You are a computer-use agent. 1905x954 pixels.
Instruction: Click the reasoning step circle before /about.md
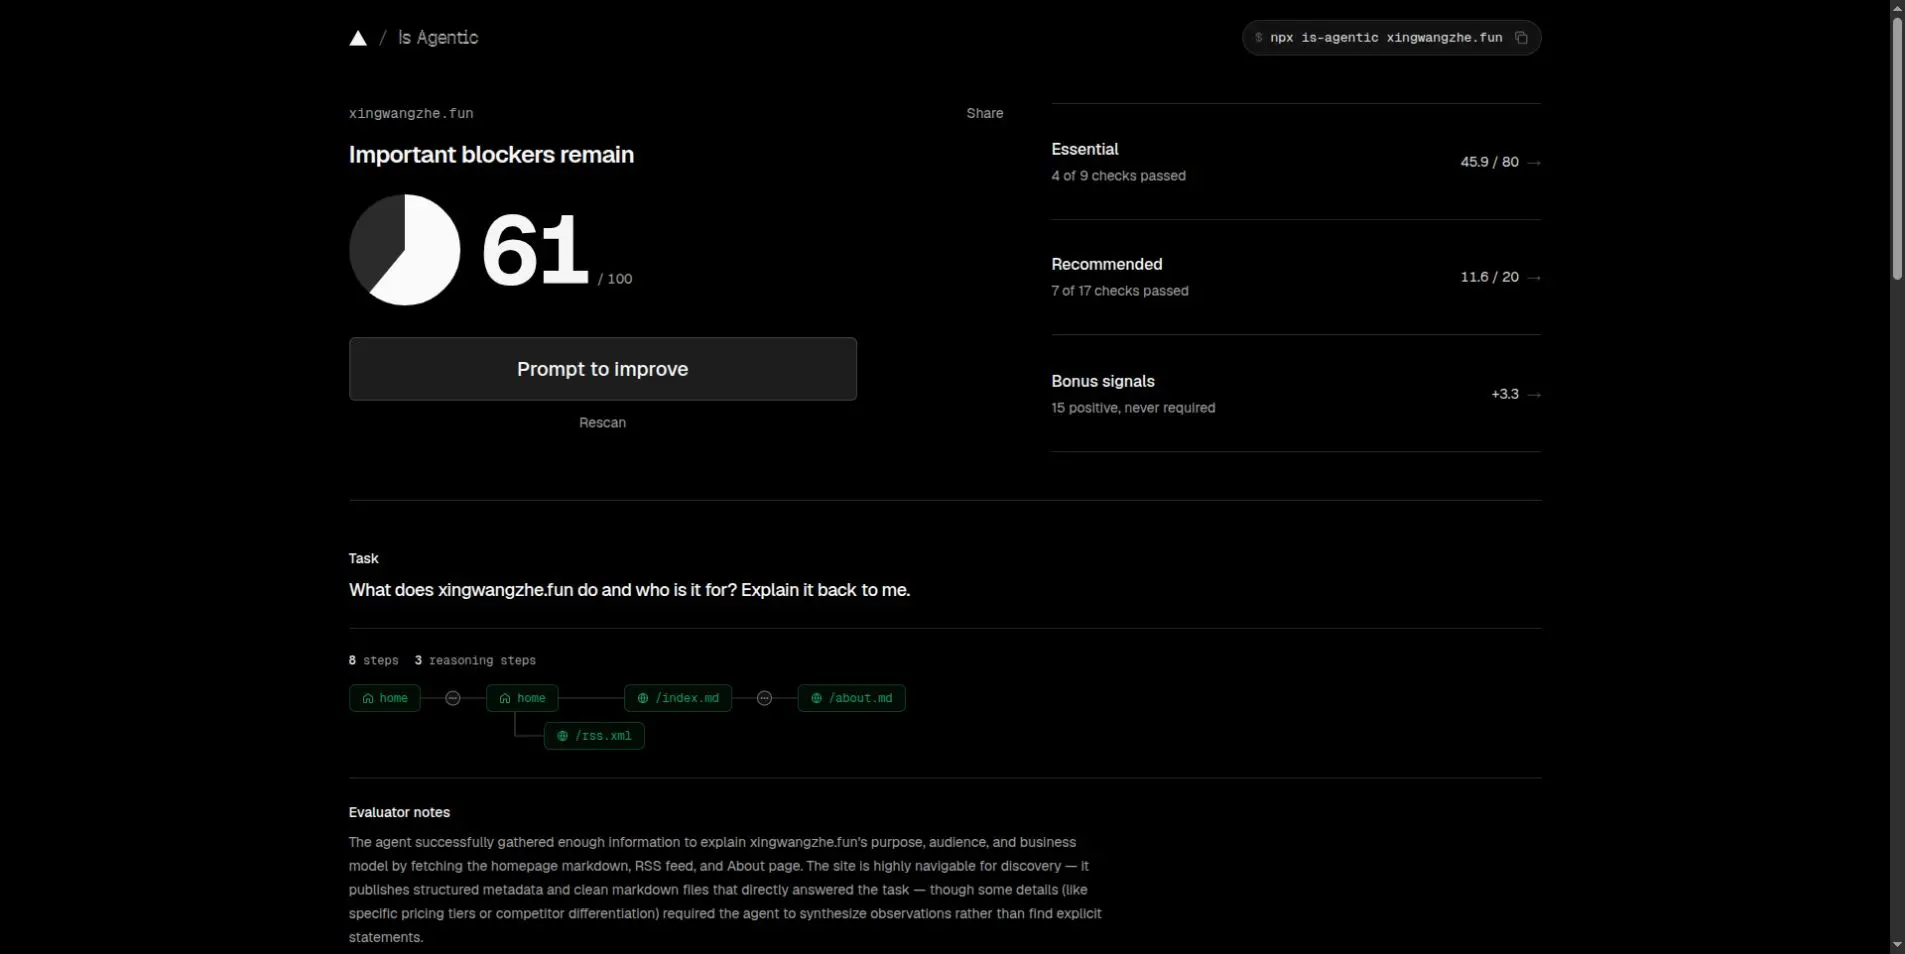tap(765, 698)
